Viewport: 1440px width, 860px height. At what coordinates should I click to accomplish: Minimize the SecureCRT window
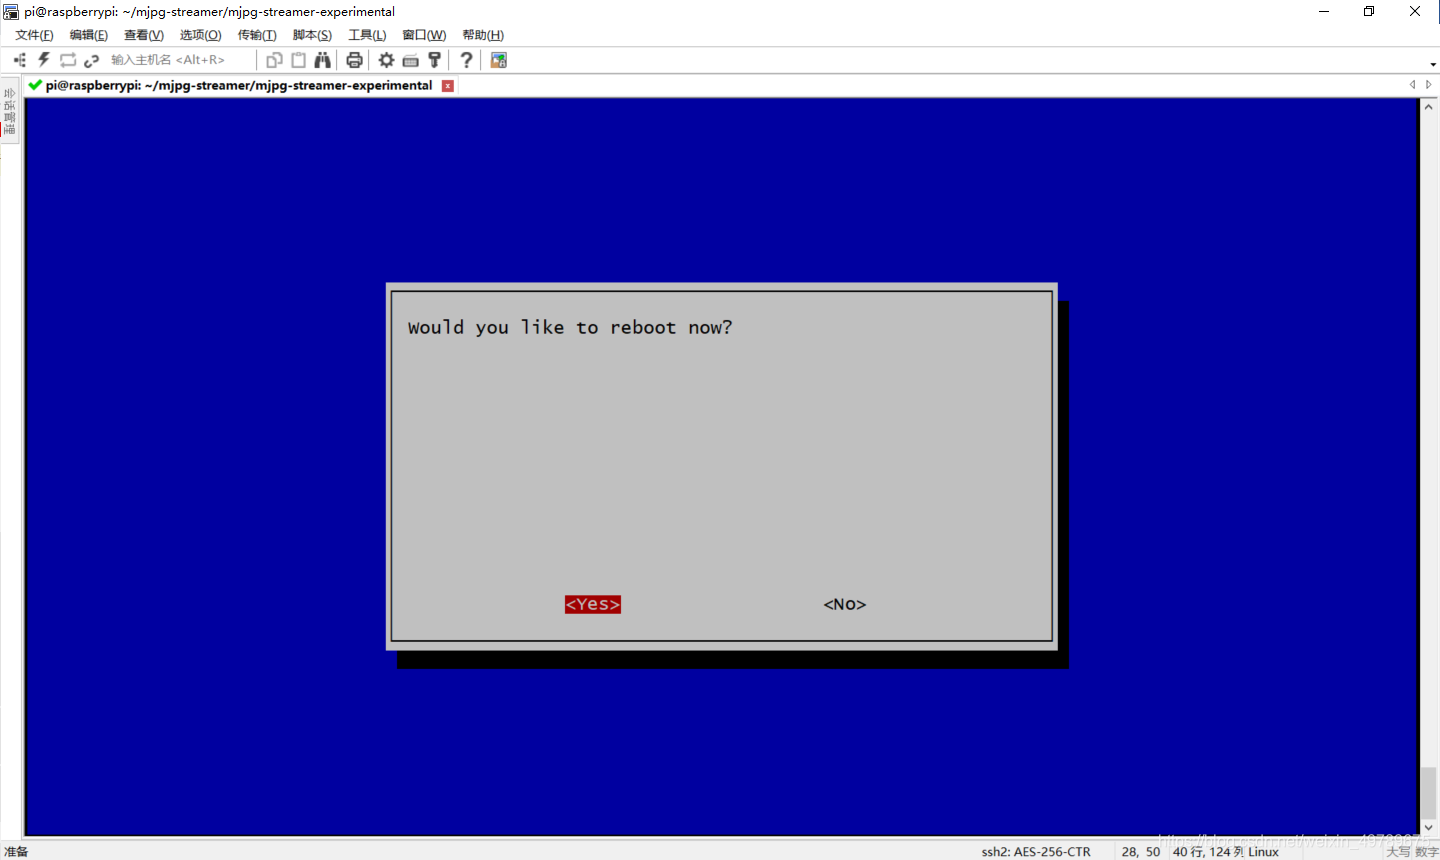[1324, 11]
